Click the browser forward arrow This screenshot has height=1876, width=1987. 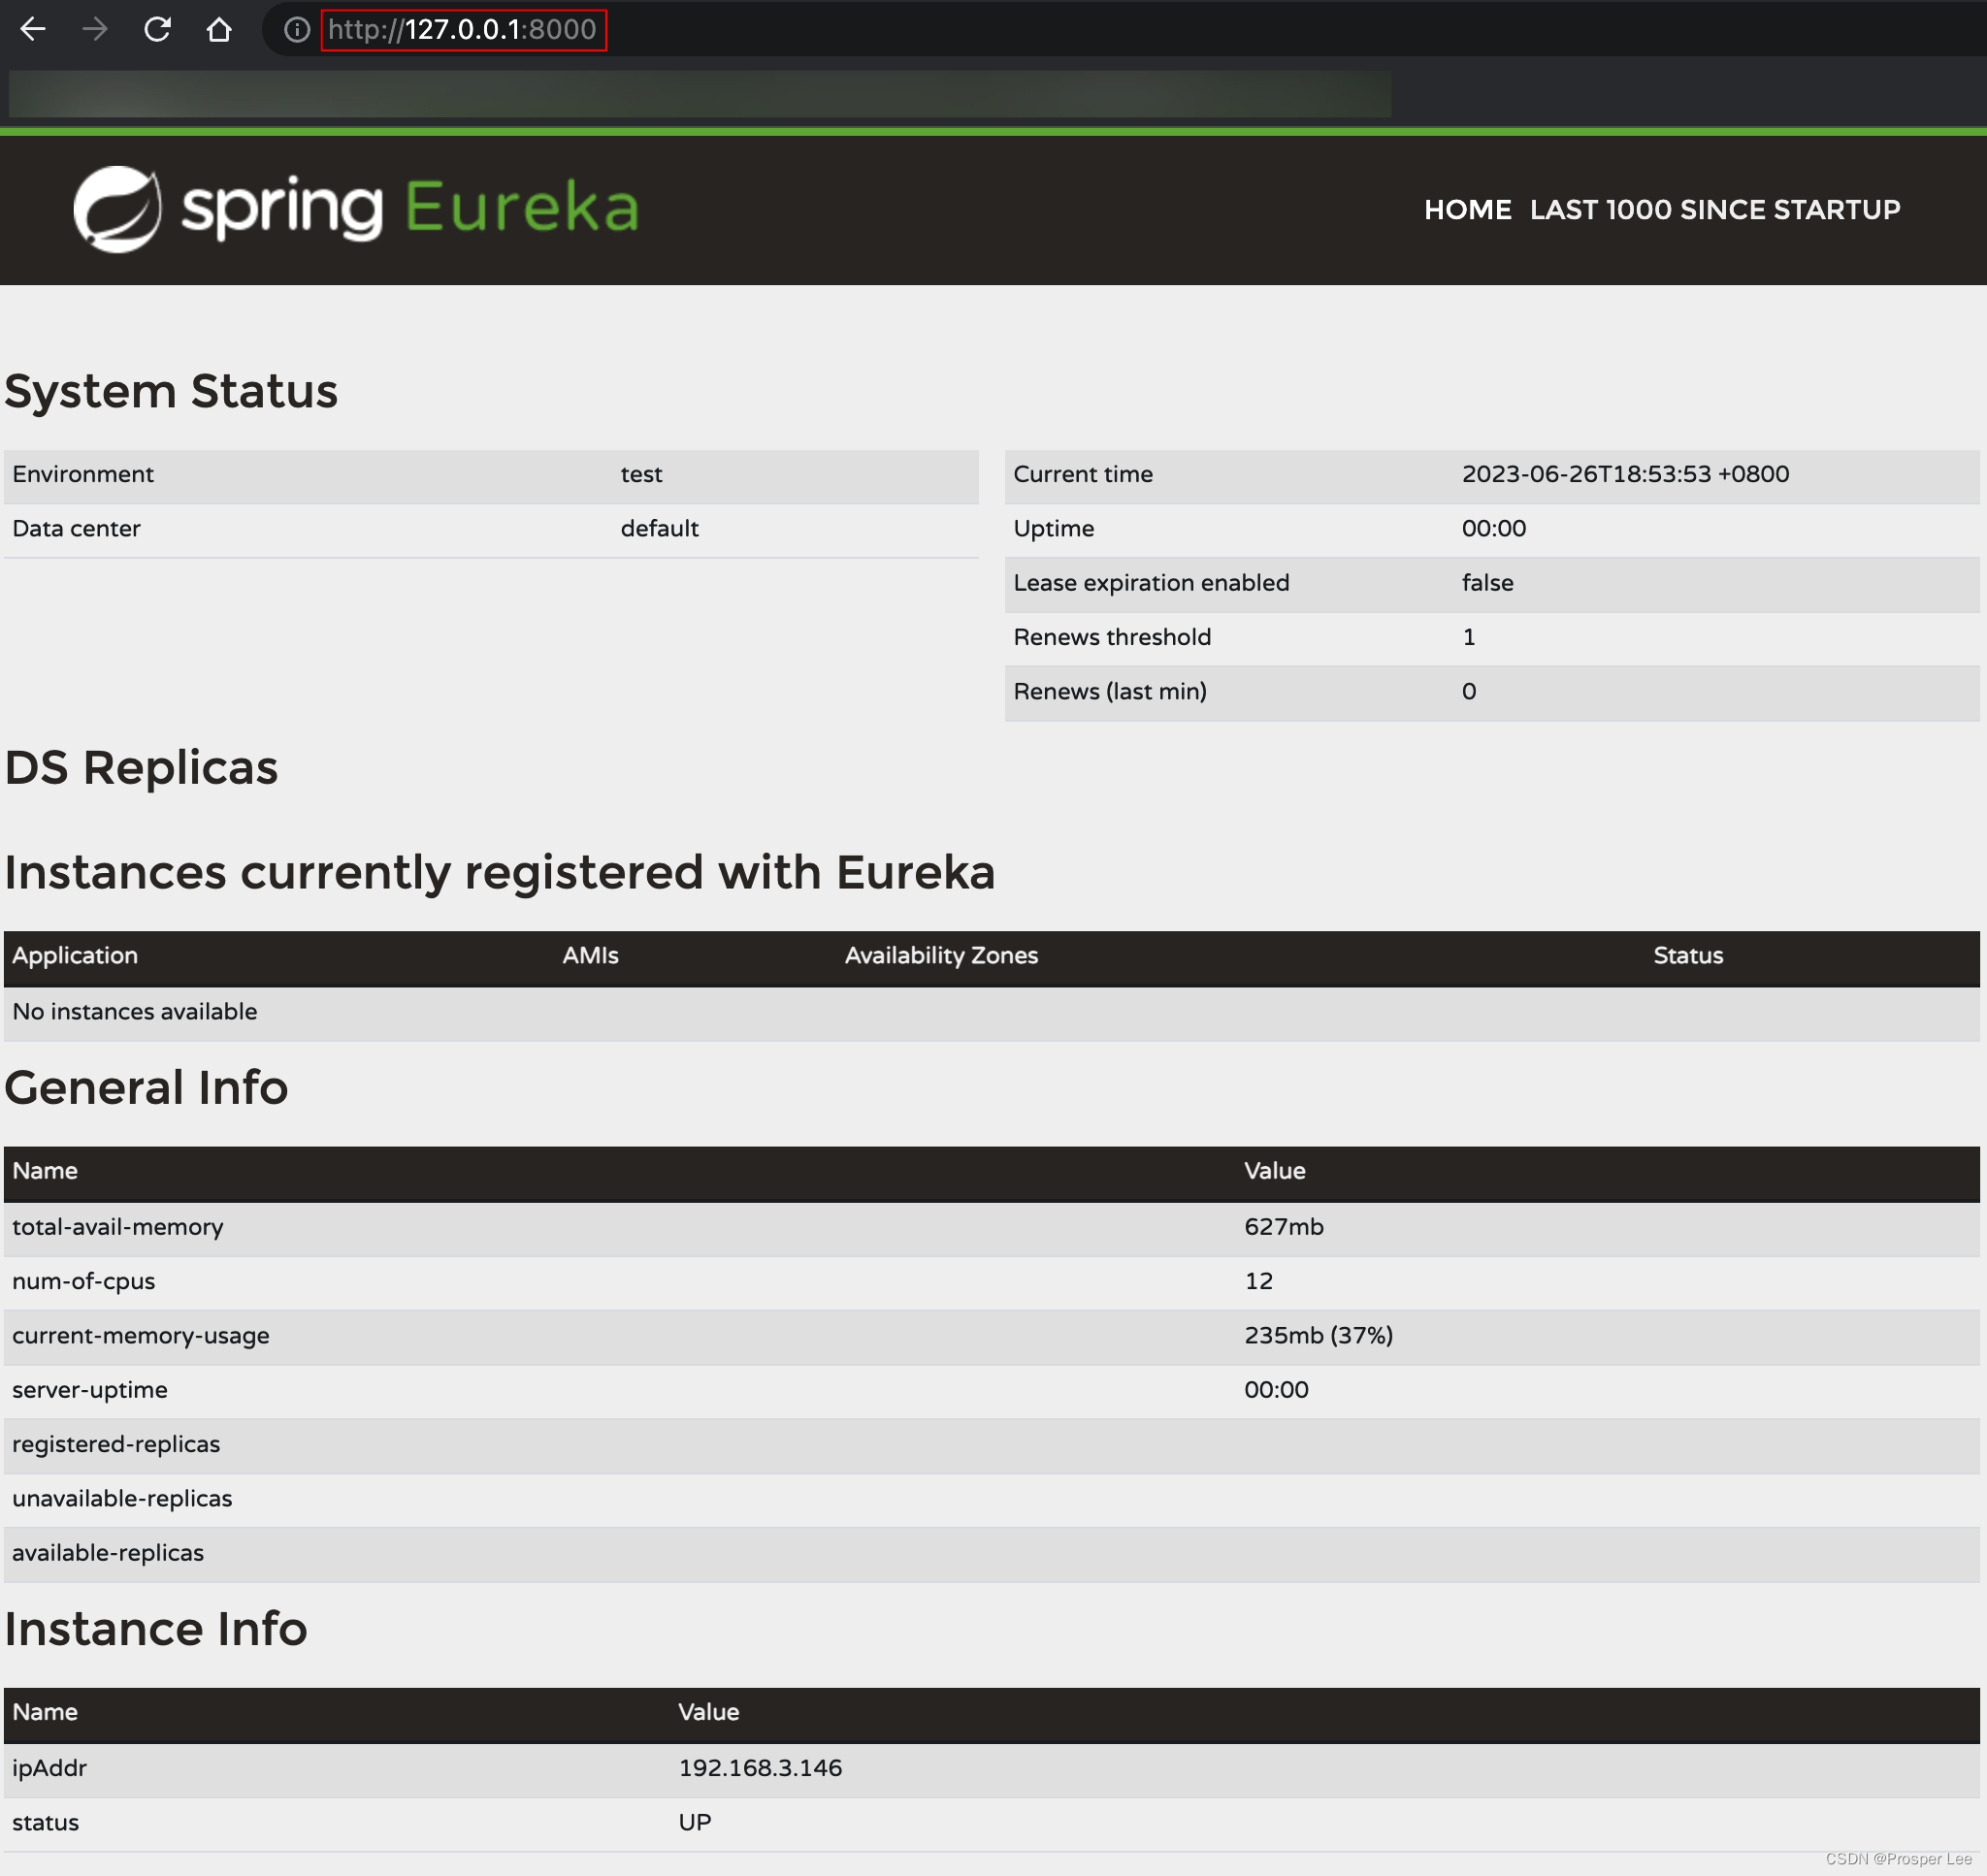95,29
